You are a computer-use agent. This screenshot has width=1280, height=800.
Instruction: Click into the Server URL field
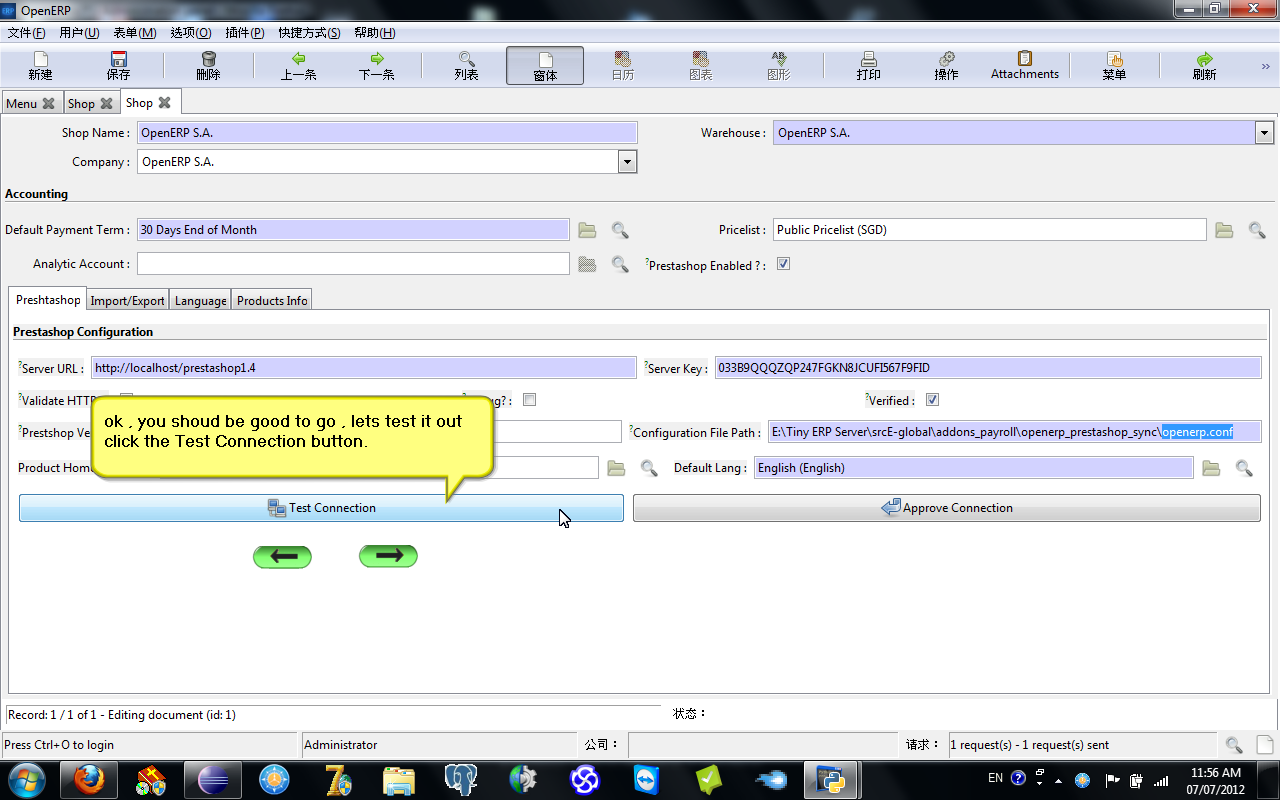tap(364, 368)
